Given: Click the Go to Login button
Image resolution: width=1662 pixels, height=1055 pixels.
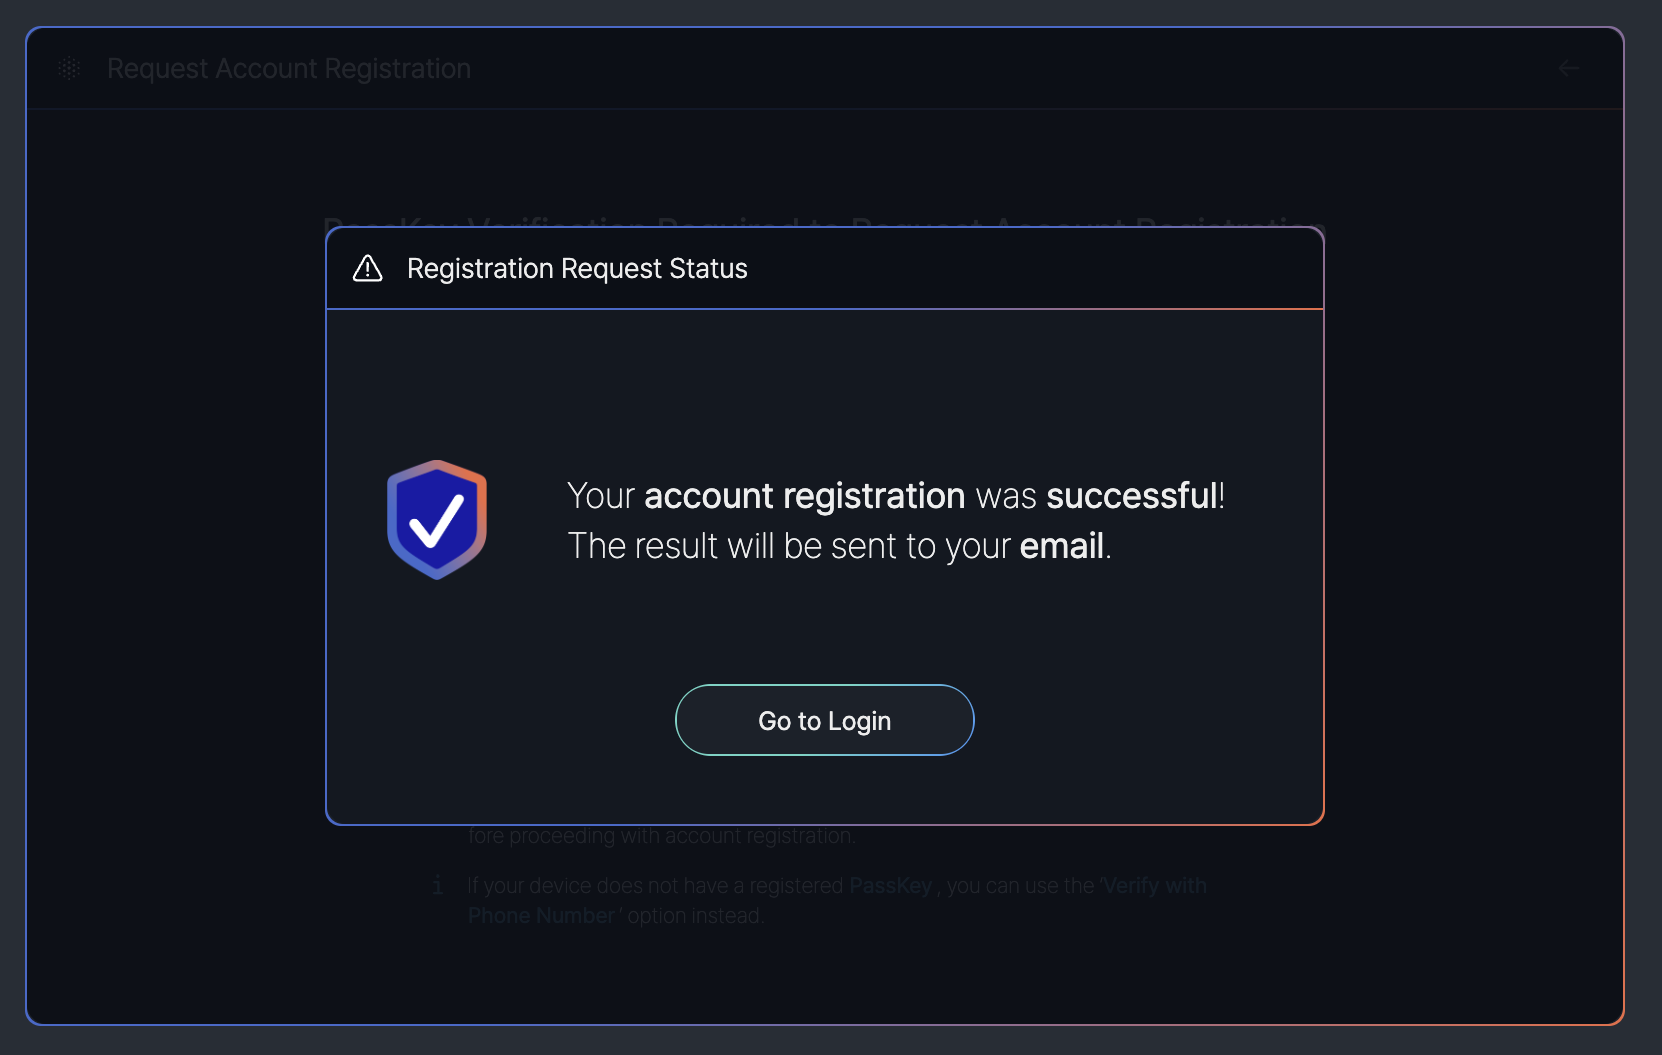Looking at the screenshot, I should (824, 720).
